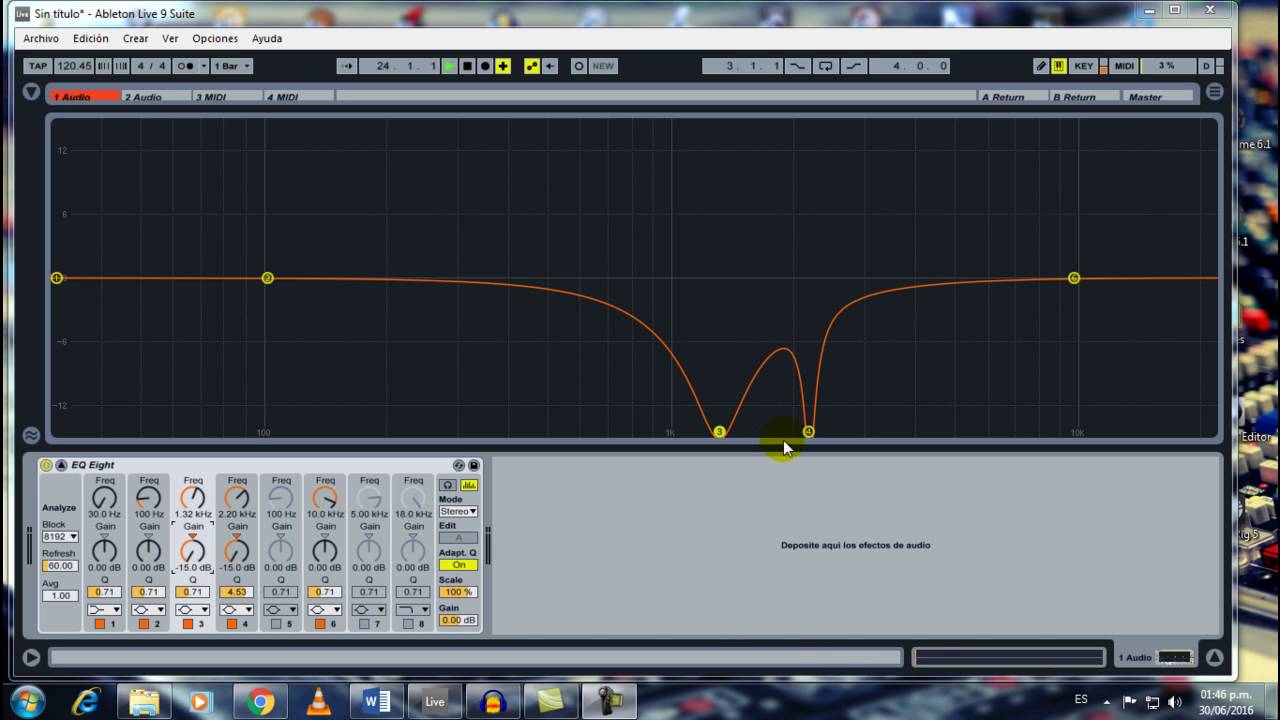Select the Master track header

pyautogui.click(x=1159, y=97)
